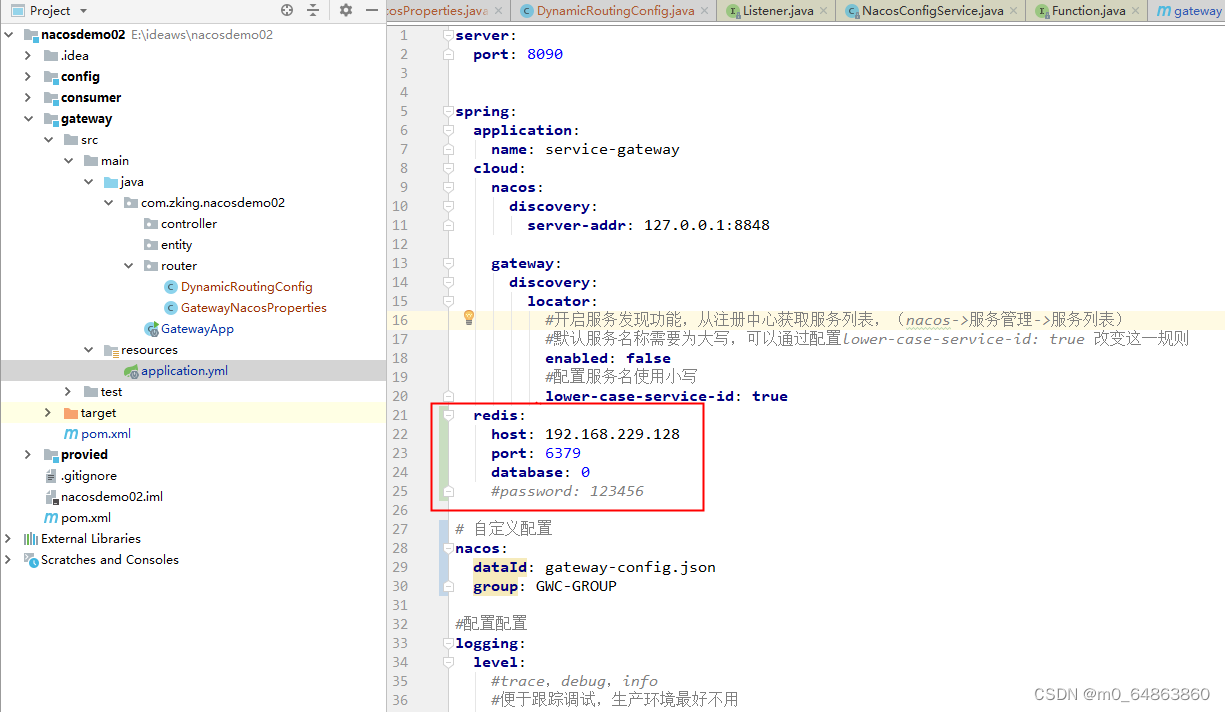Close the NacosConfigService.java tab
The width and height of the screenshot is (1225, 712).
pyautogui.click(x=1016, y=11)
